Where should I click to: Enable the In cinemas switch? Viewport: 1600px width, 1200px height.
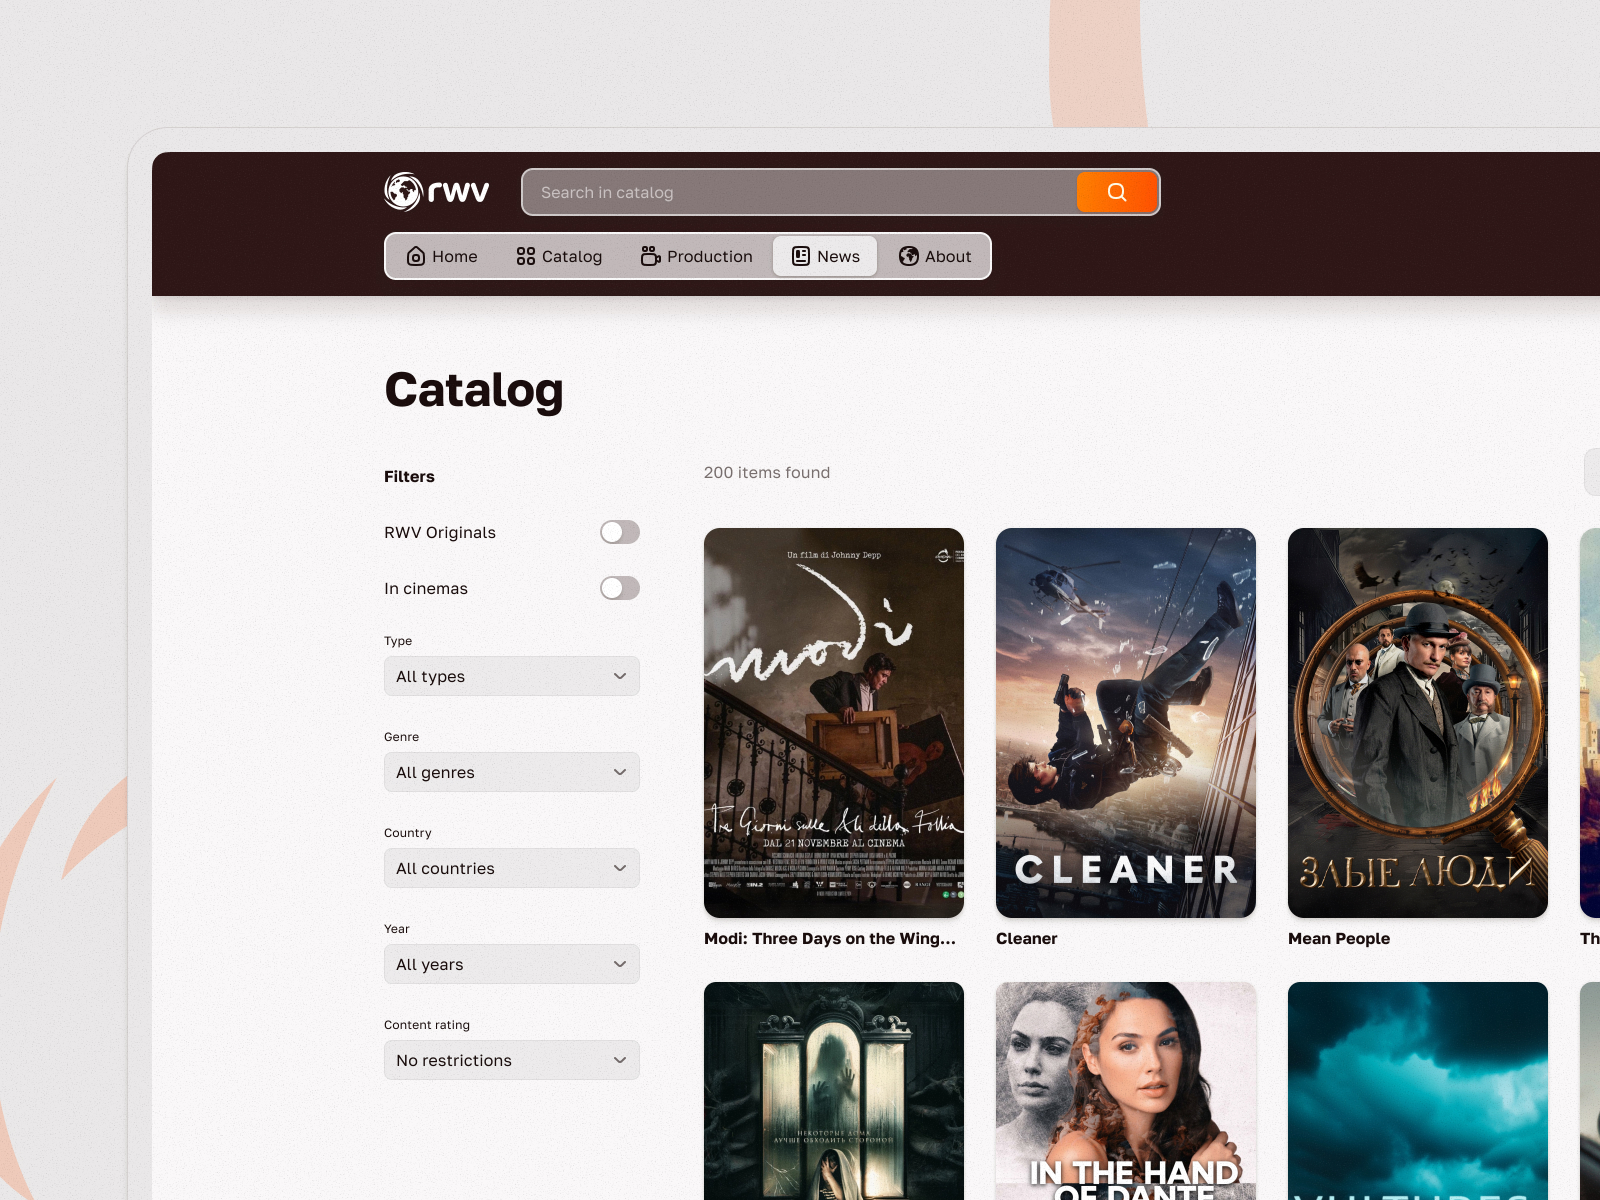(x=620, y=588)
